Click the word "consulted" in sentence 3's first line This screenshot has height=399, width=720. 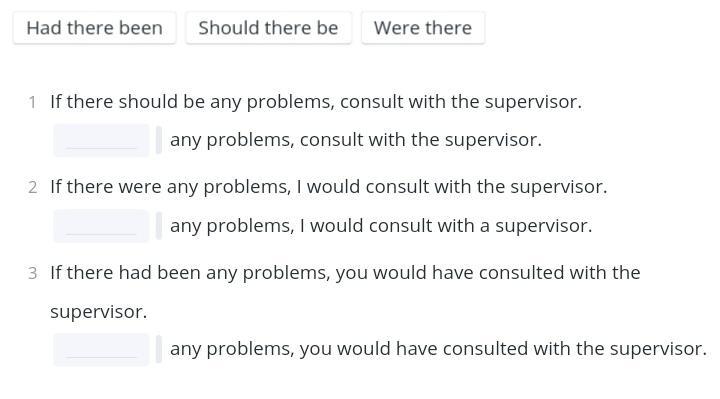[x=521, y=273]
